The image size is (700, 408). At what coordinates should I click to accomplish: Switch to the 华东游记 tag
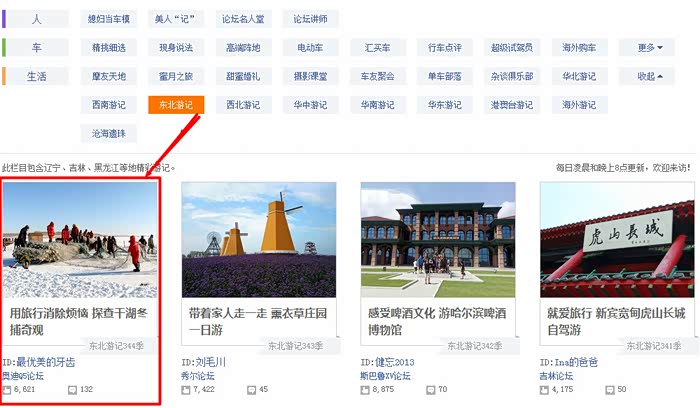point(445,105)
